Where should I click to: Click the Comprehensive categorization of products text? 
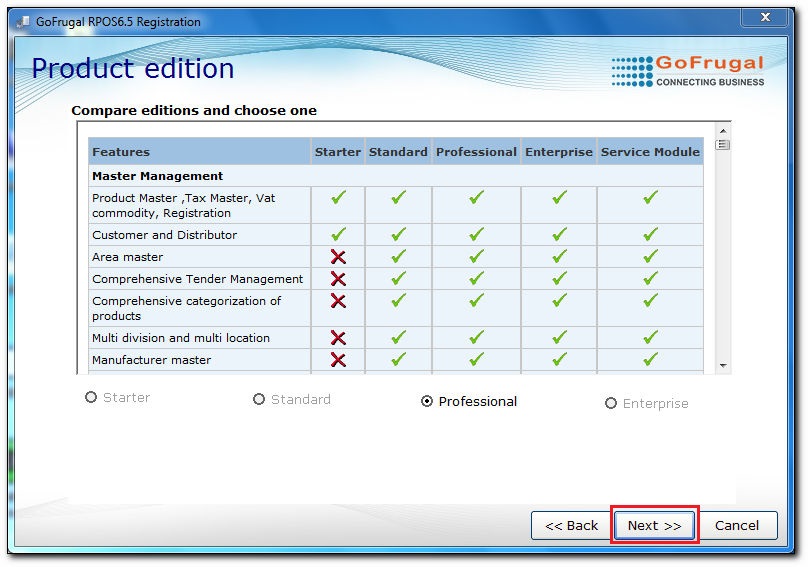tap(187, 308)
